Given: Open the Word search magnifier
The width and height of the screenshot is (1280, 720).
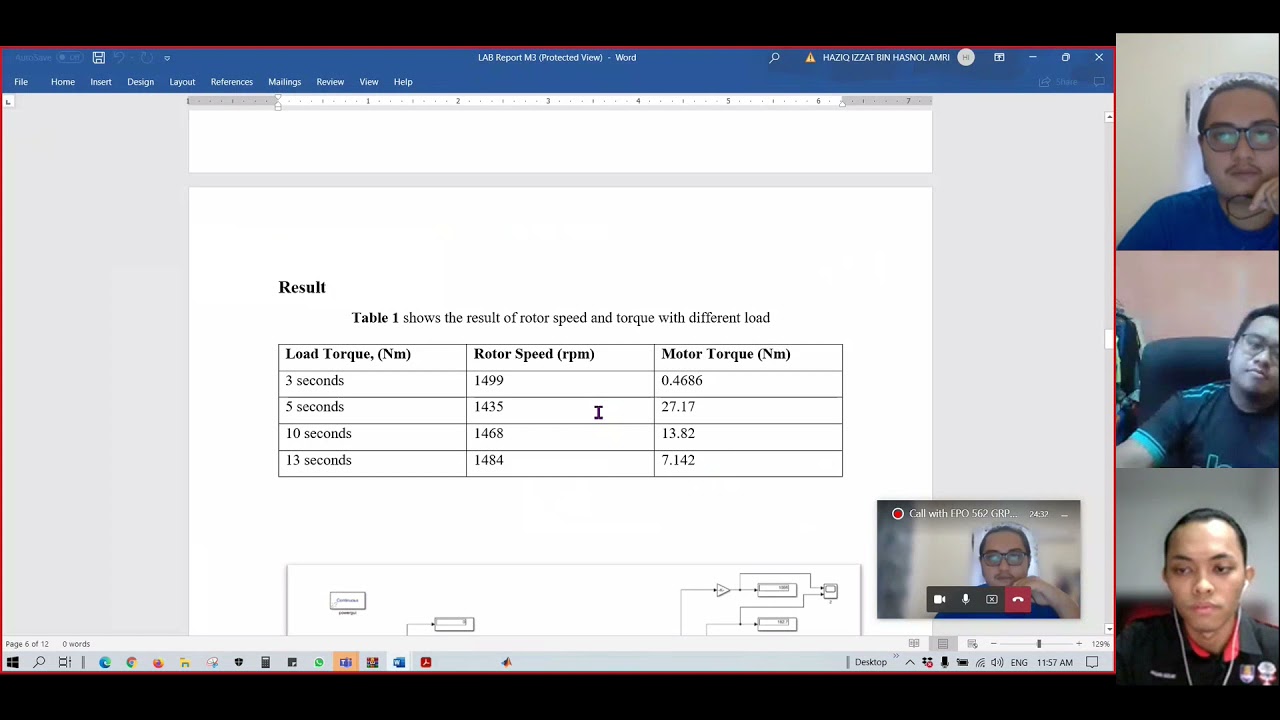Looking at the screenshot, I should (774, 58).
